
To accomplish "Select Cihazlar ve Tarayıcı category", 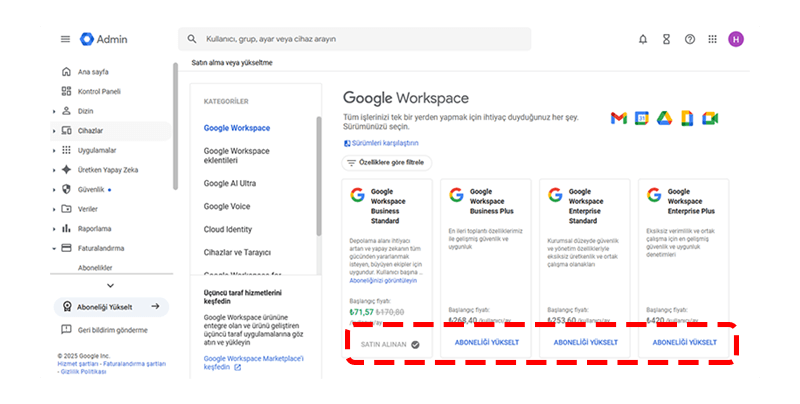I will click(237, 252).
